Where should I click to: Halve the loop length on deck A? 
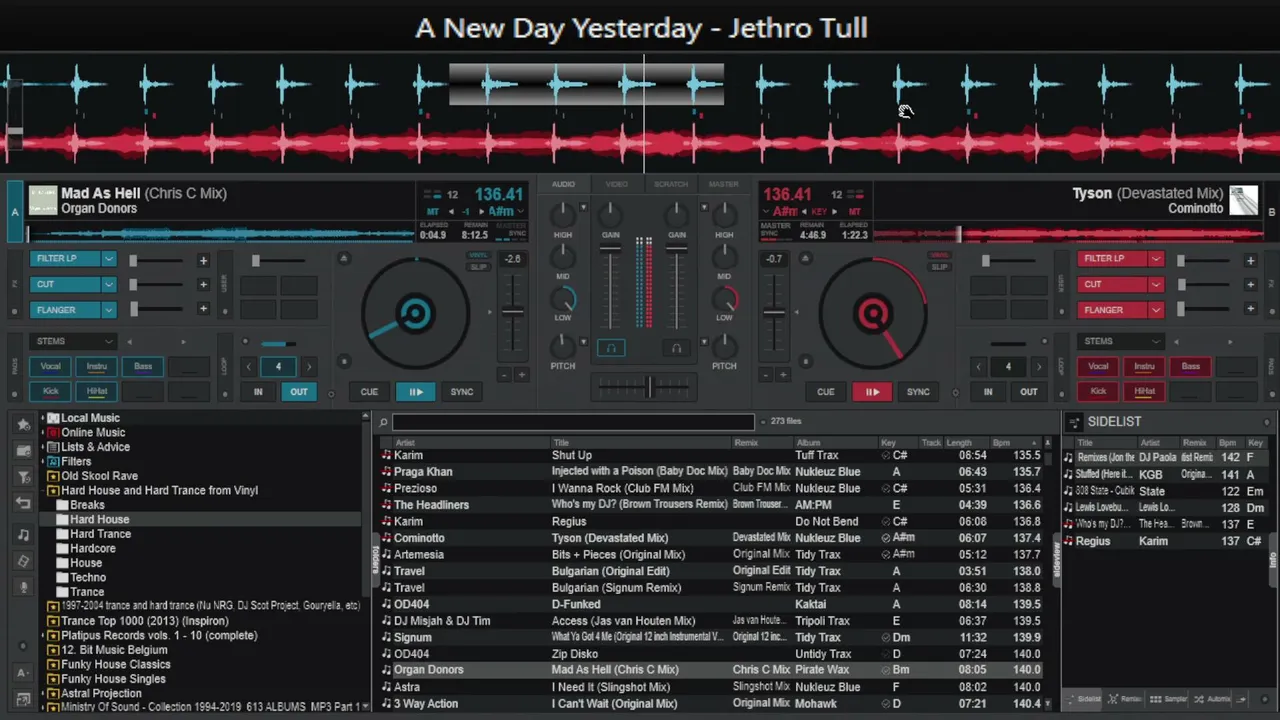(x=249, y=367)
